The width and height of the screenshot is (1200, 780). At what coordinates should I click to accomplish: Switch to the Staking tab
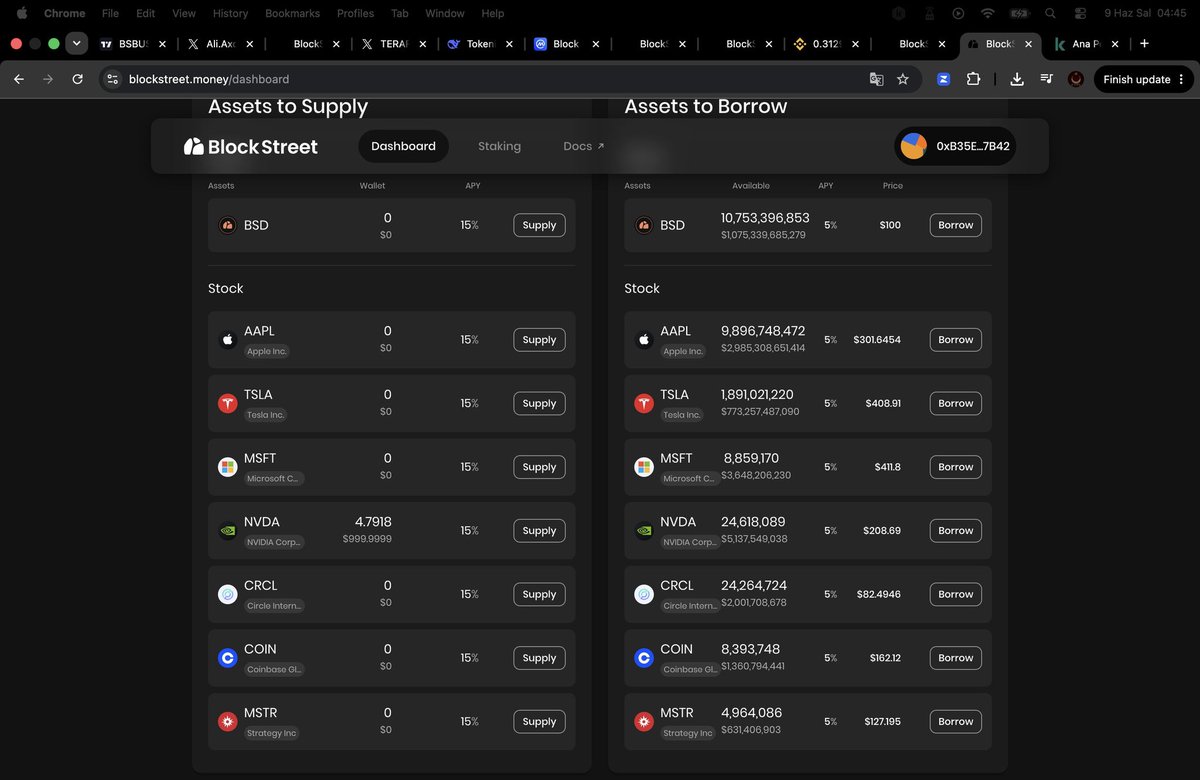499,146
